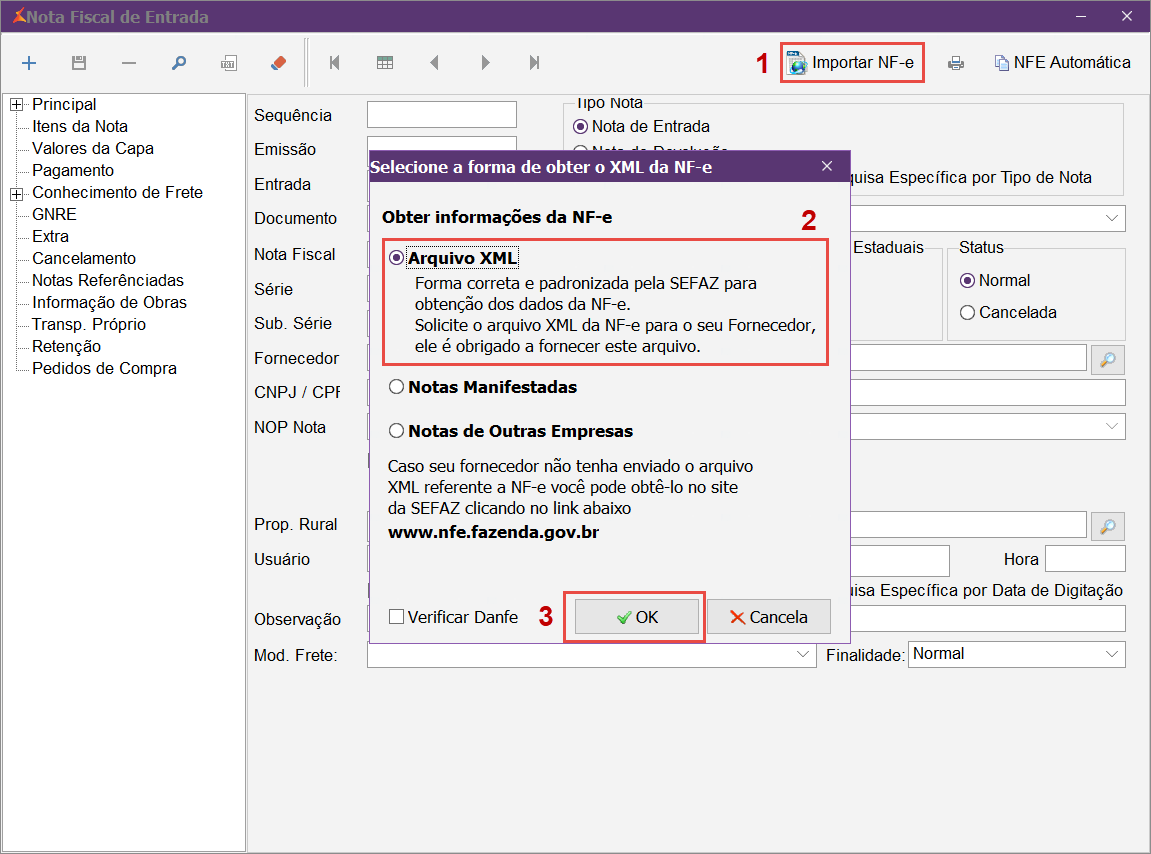
Task: Expand Conhecimento de Frete tree node
Action: pyautogui.click(x=16, y=194)
